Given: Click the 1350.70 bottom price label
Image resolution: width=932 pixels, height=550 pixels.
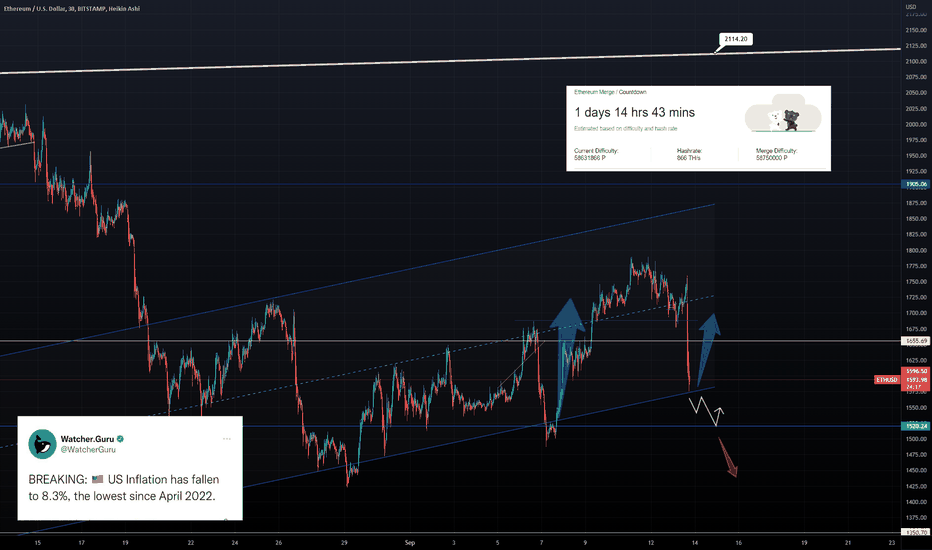Looking at the screenshot, I should click(916, 532).
